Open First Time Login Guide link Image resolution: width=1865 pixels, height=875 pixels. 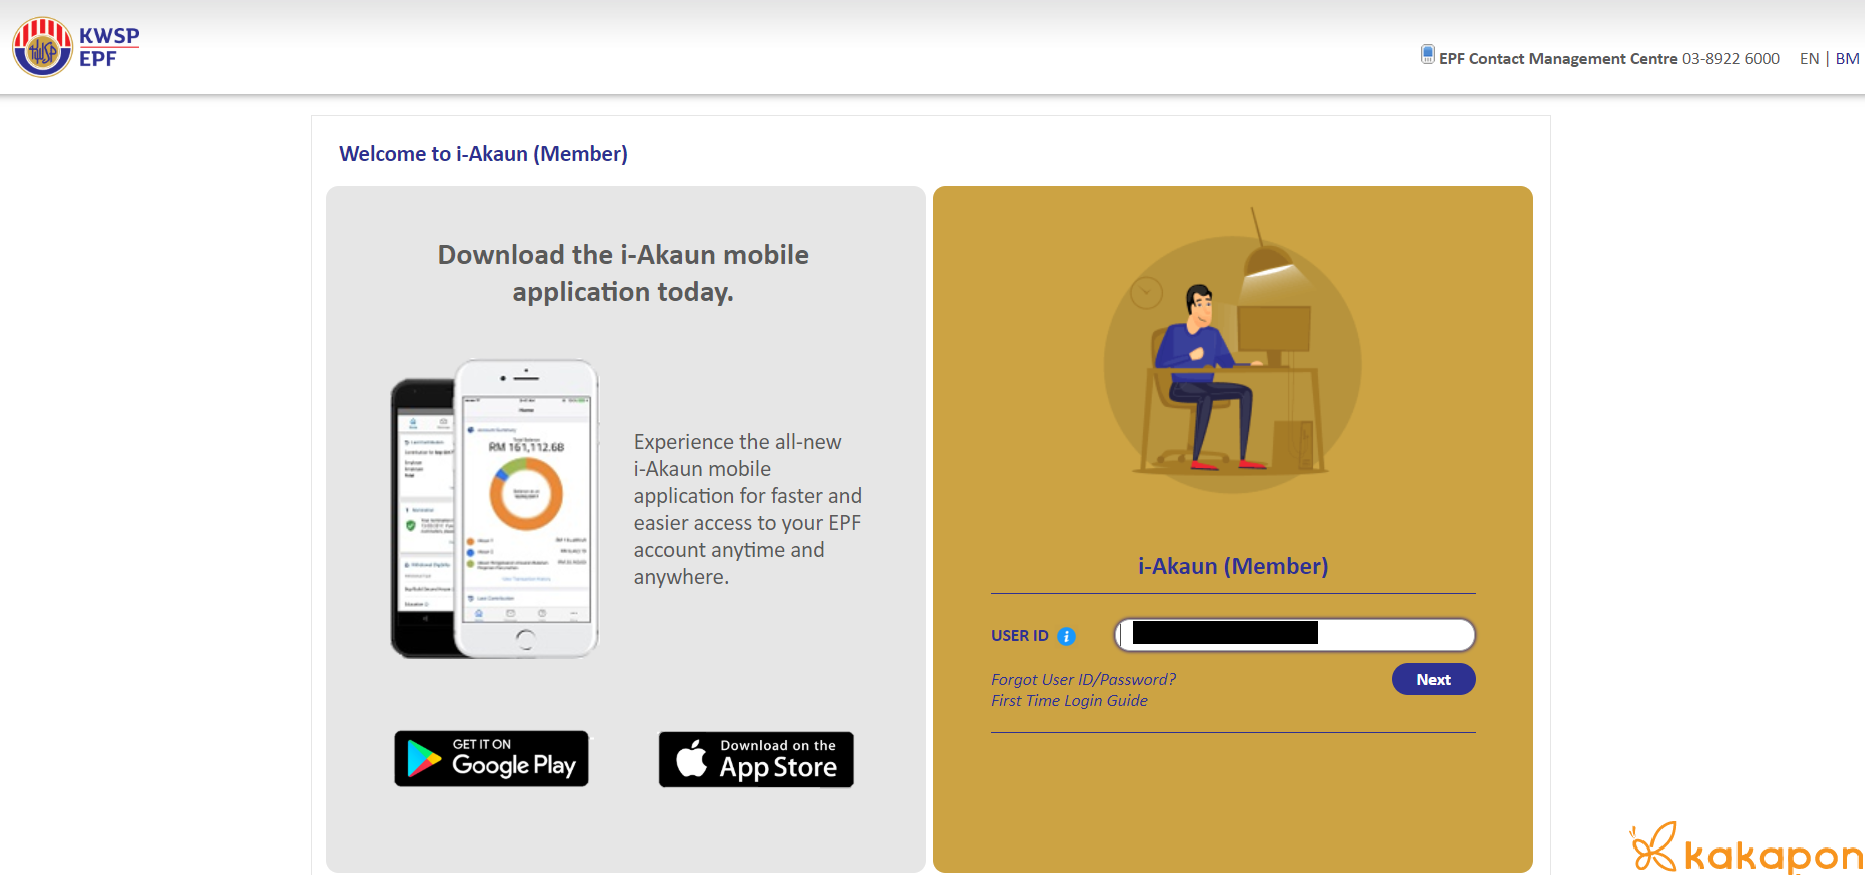click(1069, 700)
